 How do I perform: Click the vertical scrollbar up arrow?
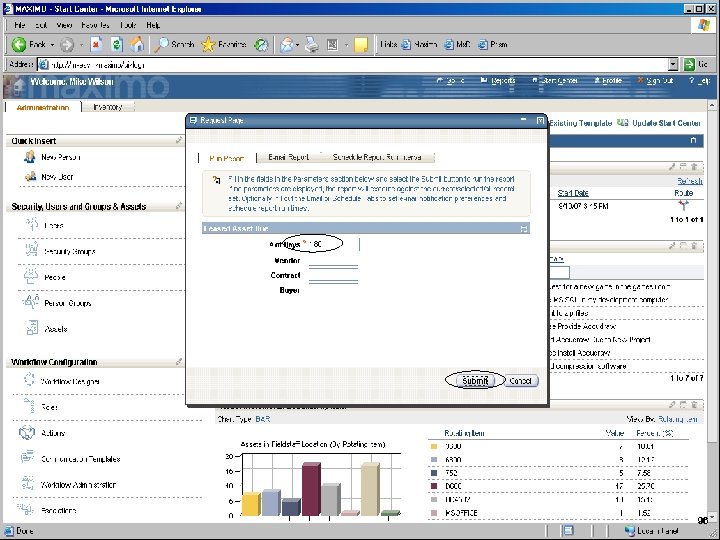pos(712,106)
